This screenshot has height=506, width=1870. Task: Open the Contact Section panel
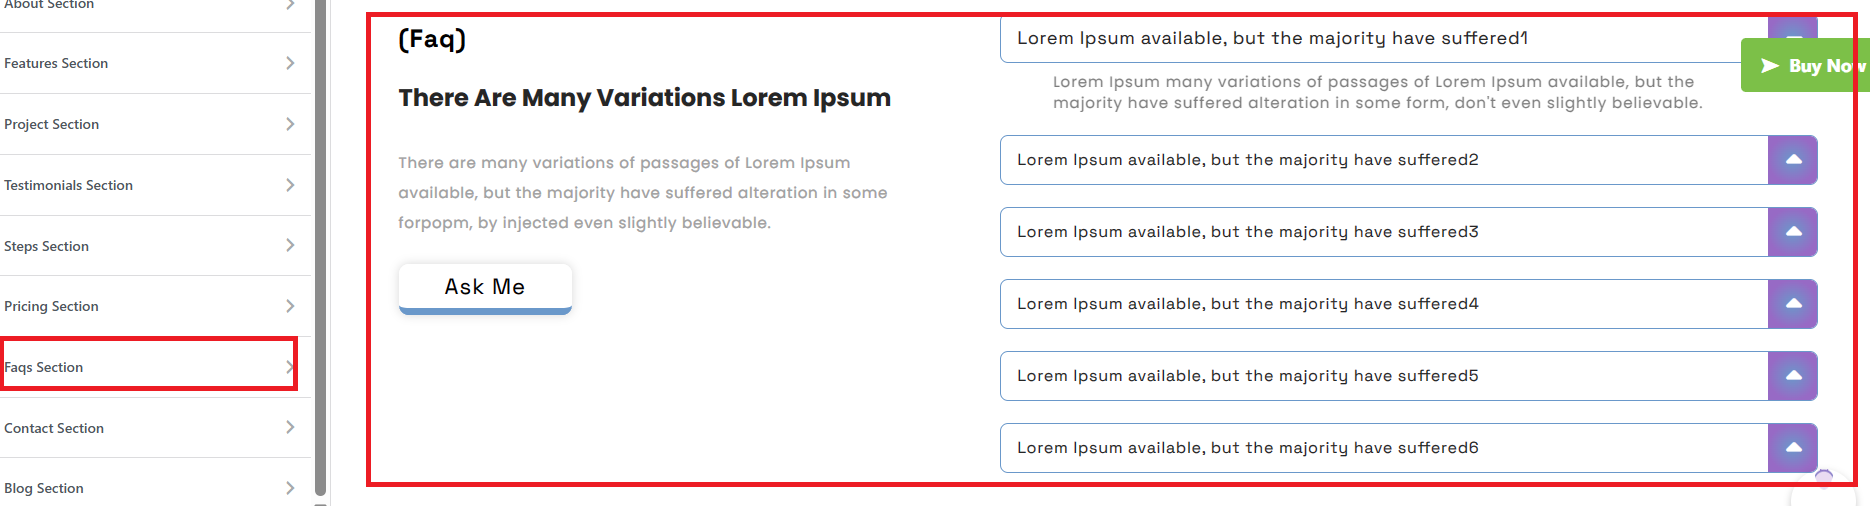[x=54, y=428]
